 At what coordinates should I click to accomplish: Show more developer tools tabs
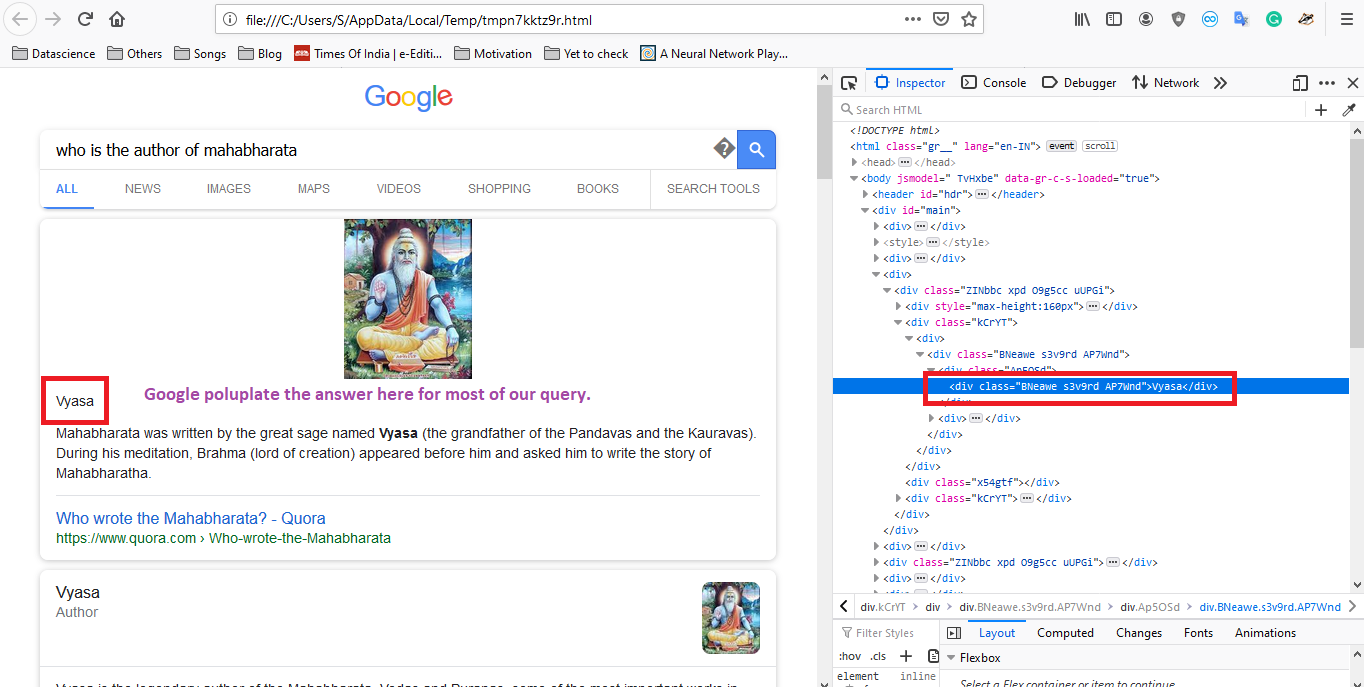[x=1220, y=83]
